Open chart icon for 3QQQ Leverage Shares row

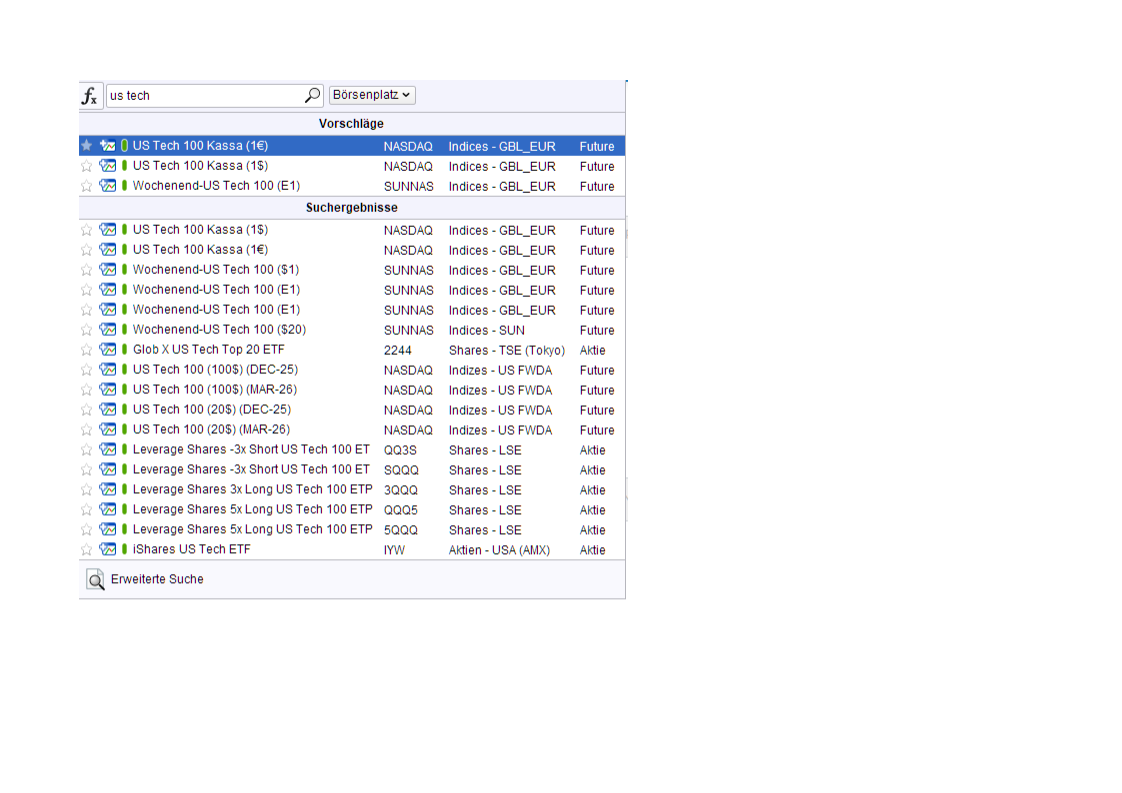click(108, 490)
